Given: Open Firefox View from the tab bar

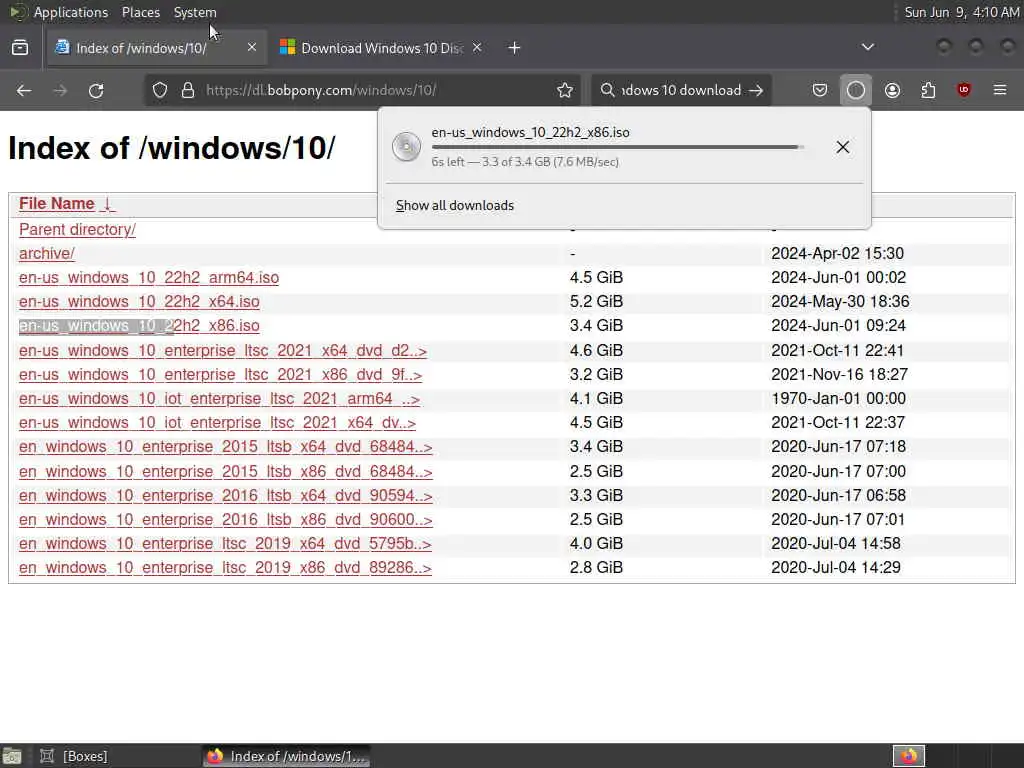Looking at the screenshot, I should click(20, 48).
